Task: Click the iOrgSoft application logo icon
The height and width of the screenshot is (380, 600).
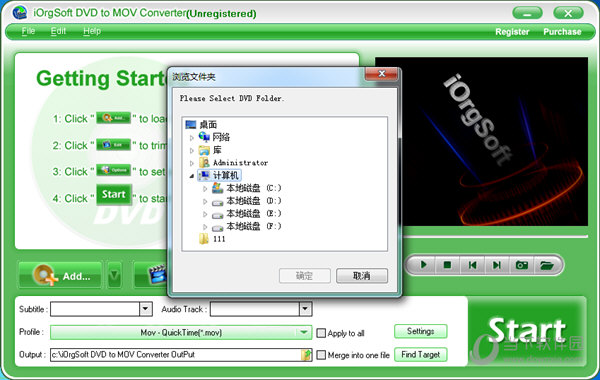Action: [x=19, y=13]
